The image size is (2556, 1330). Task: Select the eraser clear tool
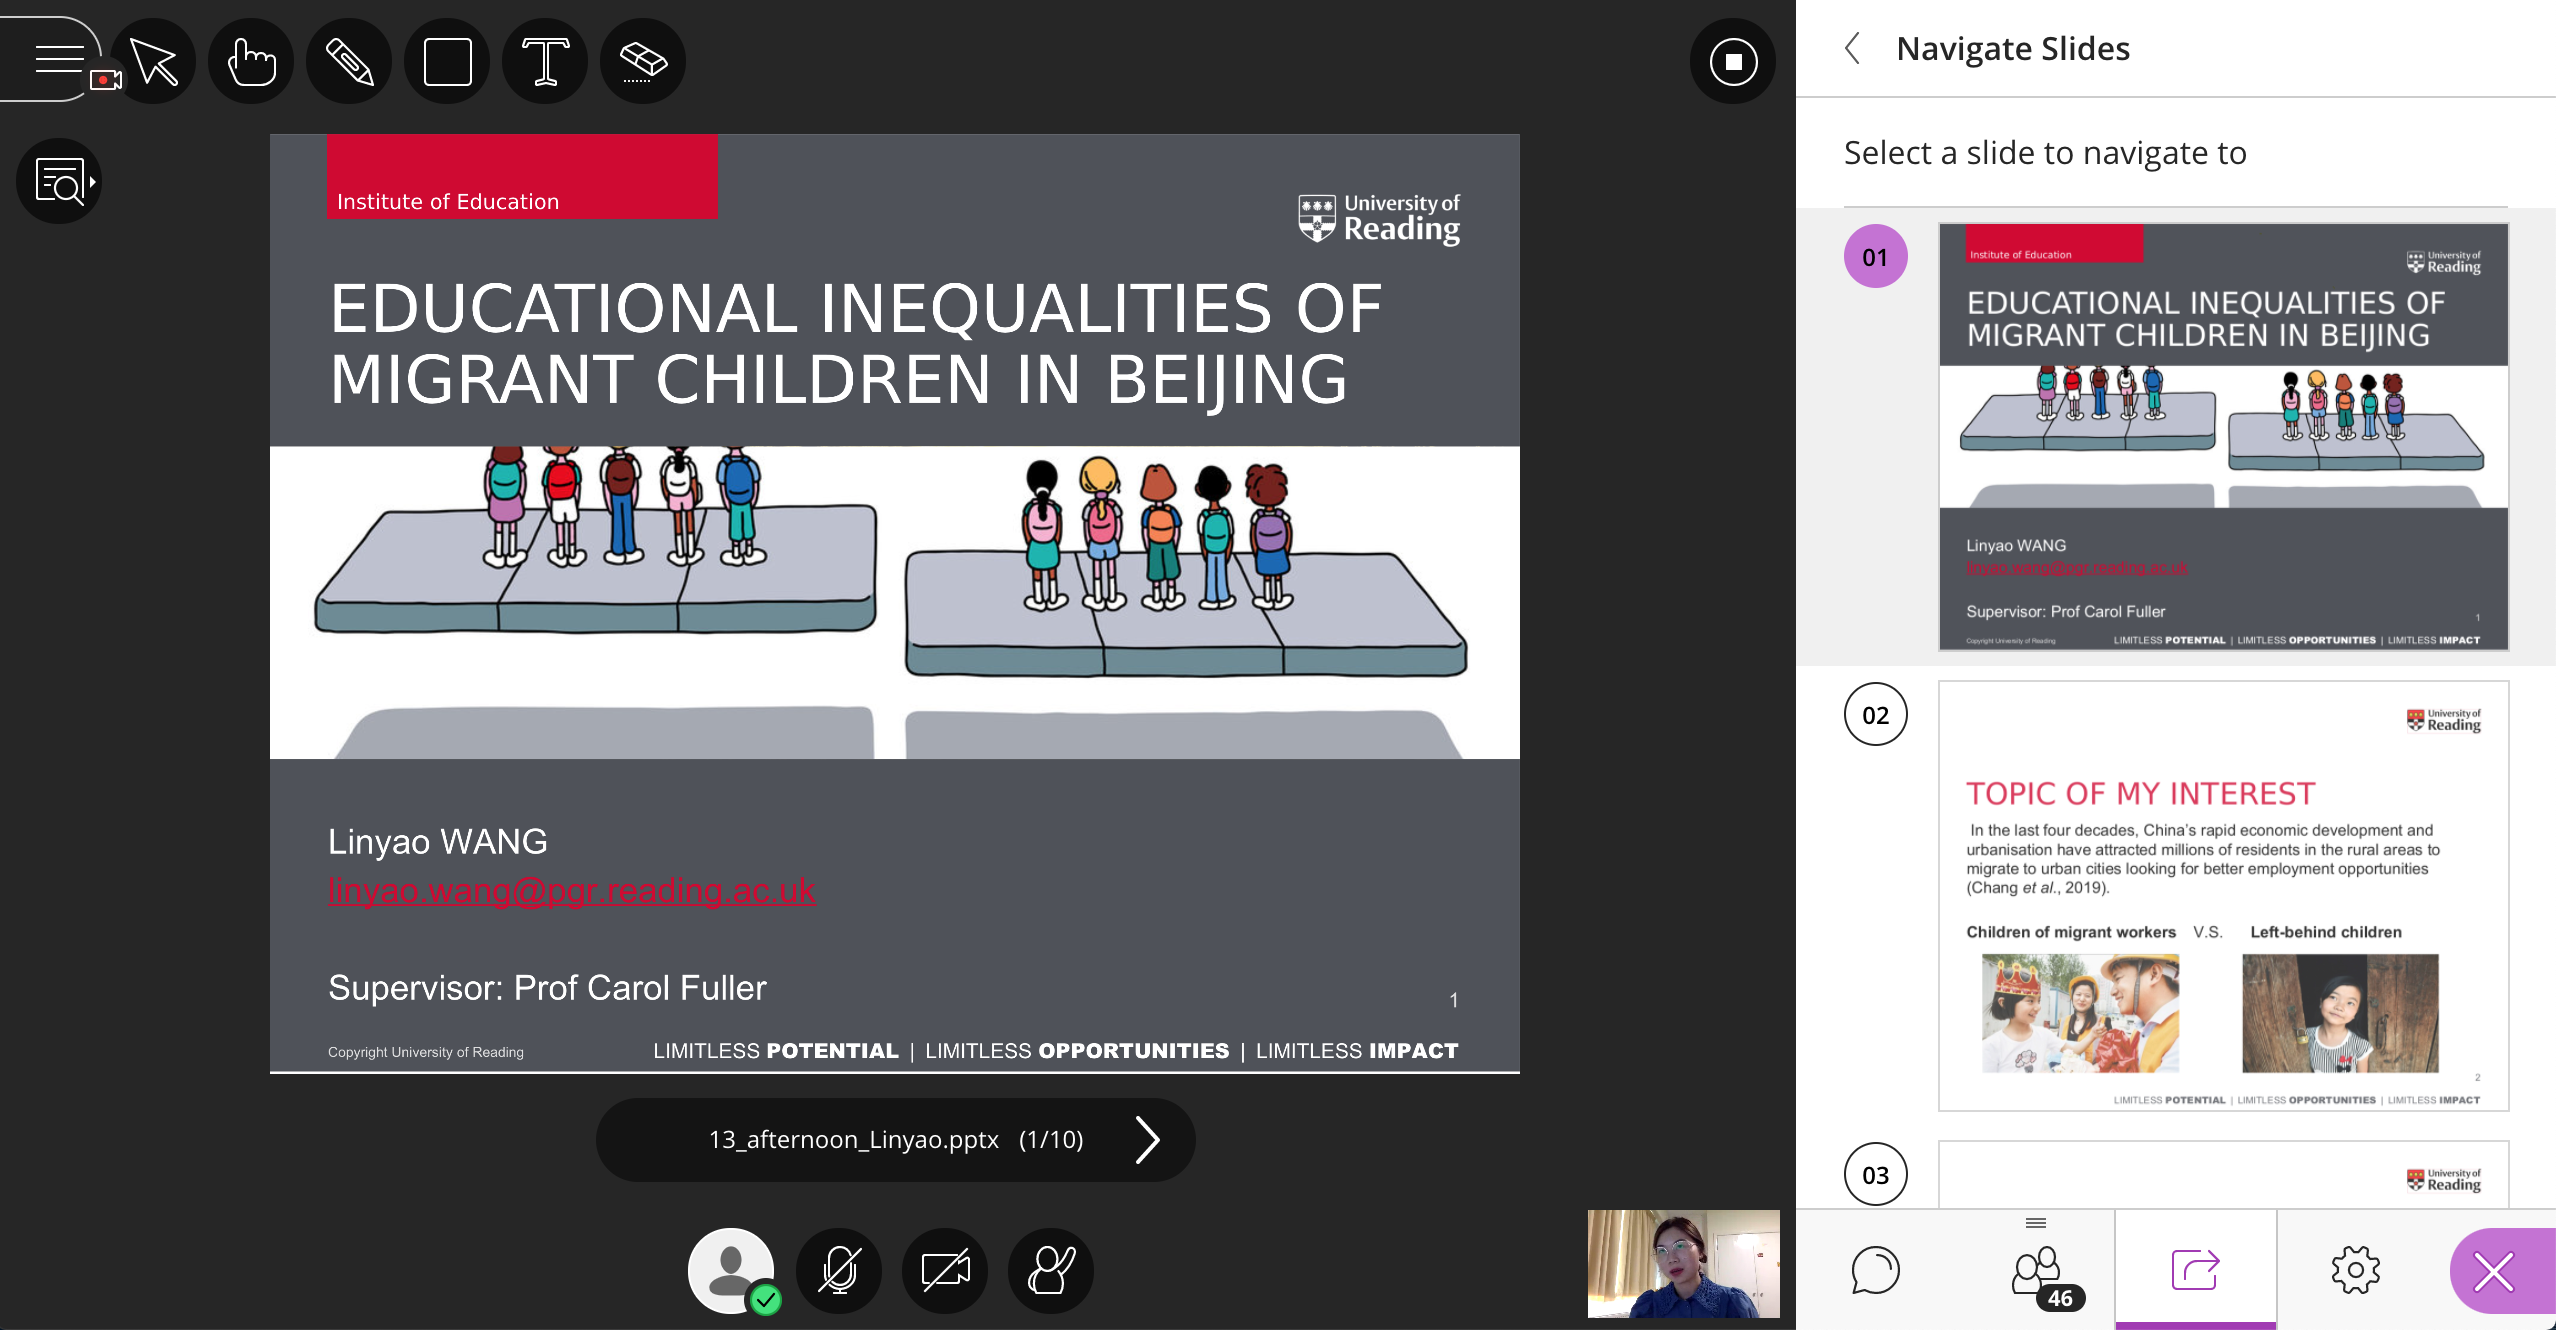[643, 62]
